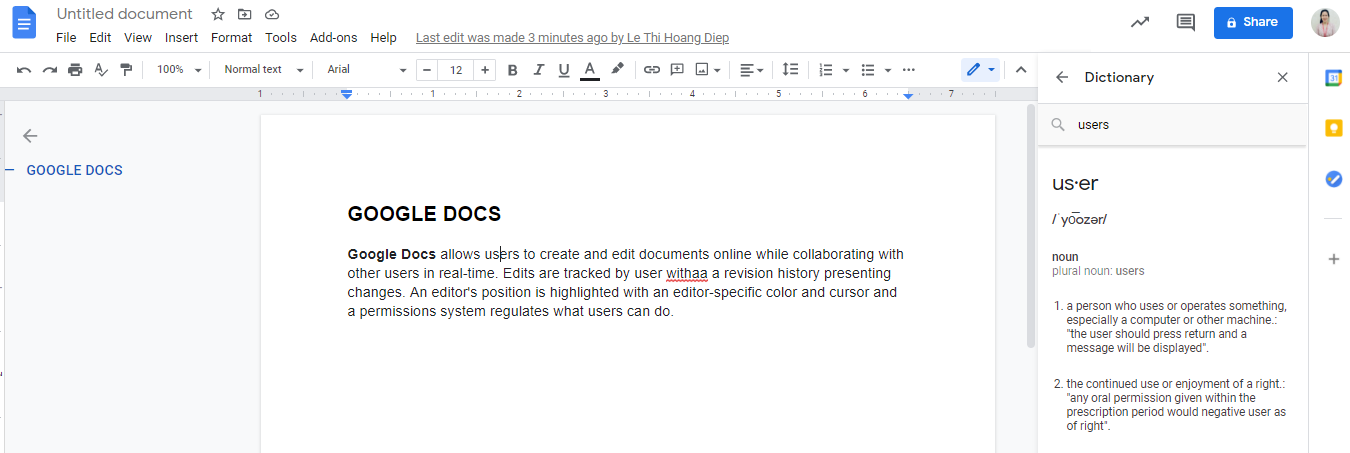This screenshot has width=1350, height=453.
Task: Open Google Calendar side panel
Action: coord(1333,79)
